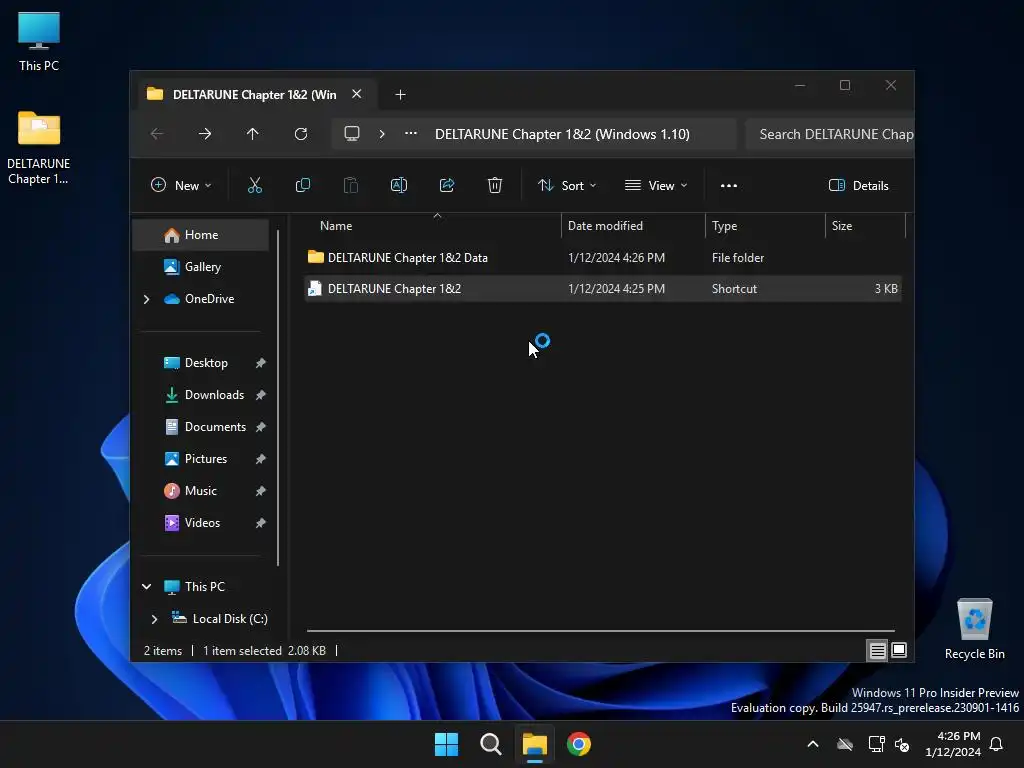Click the muted volume tray icon

pos(902,744)
